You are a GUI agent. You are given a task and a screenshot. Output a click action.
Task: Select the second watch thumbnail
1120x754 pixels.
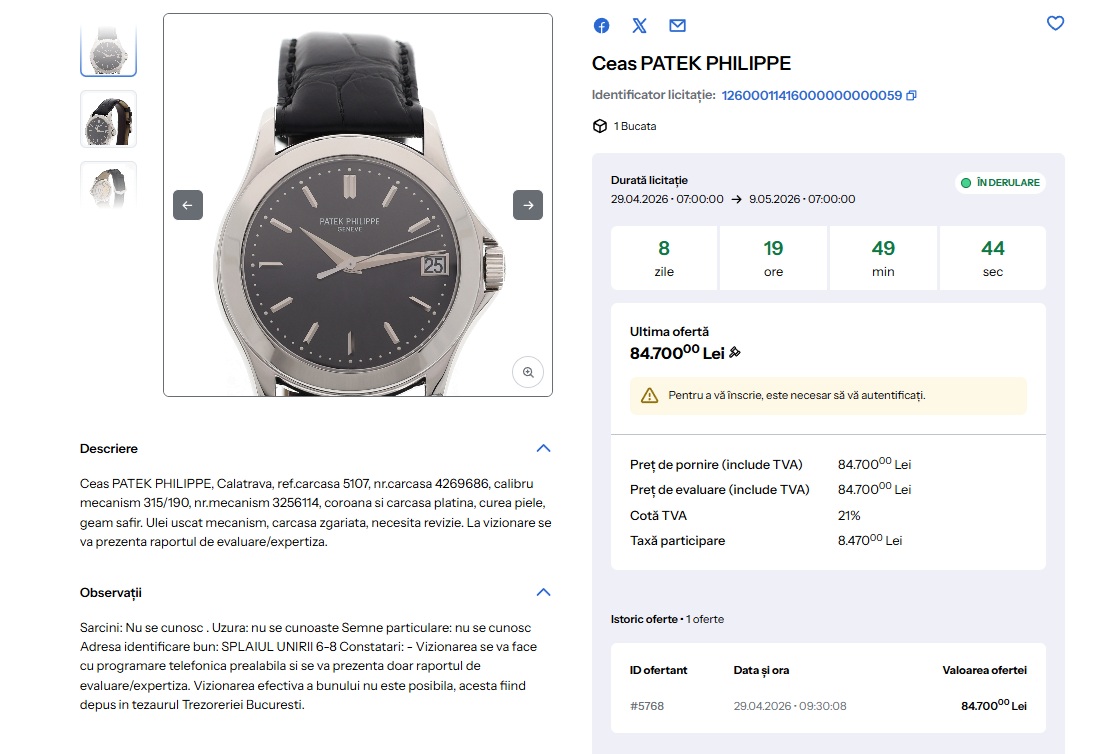108,119
